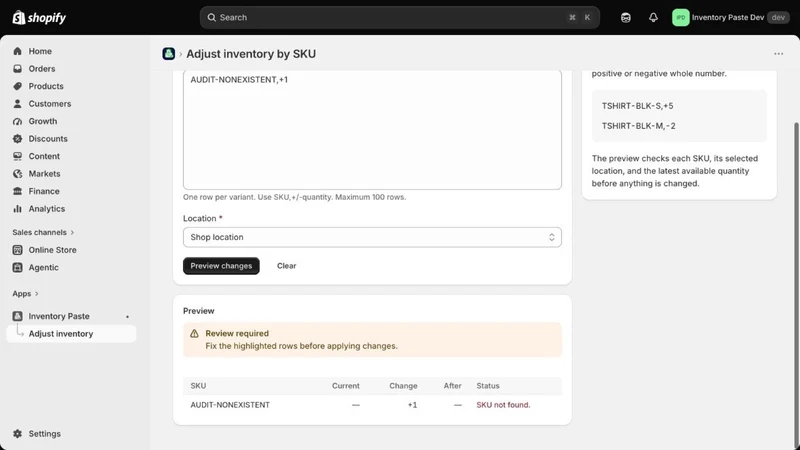Open the Online Store icon
800x450 pixels.
pyautogui.click(x=17, y=250)
